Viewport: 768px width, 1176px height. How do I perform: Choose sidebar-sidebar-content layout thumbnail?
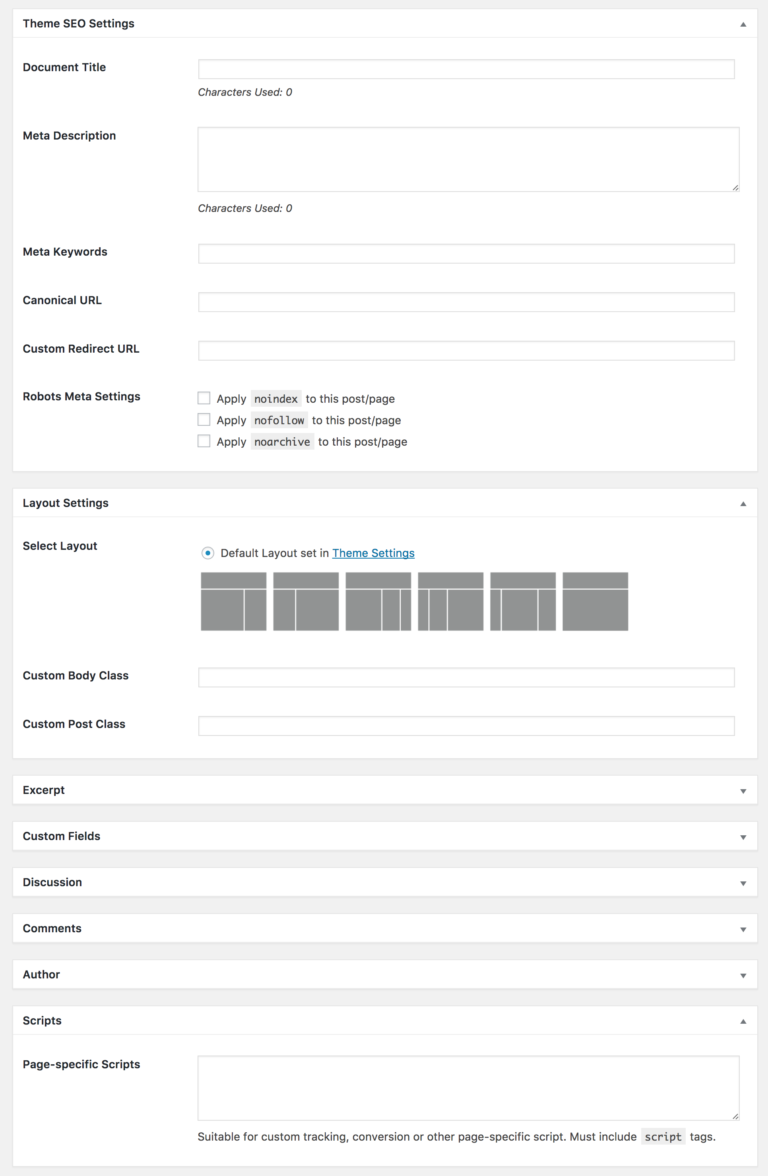tap(451, 602)
